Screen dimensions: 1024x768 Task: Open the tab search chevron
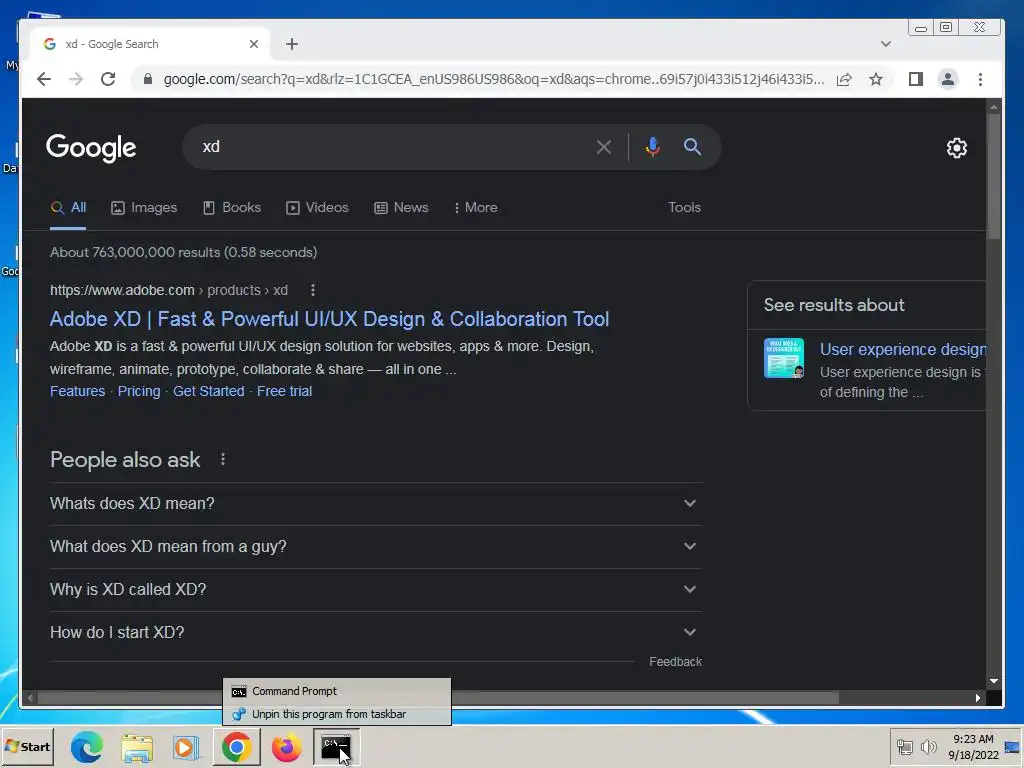click(x=886, y=44)
